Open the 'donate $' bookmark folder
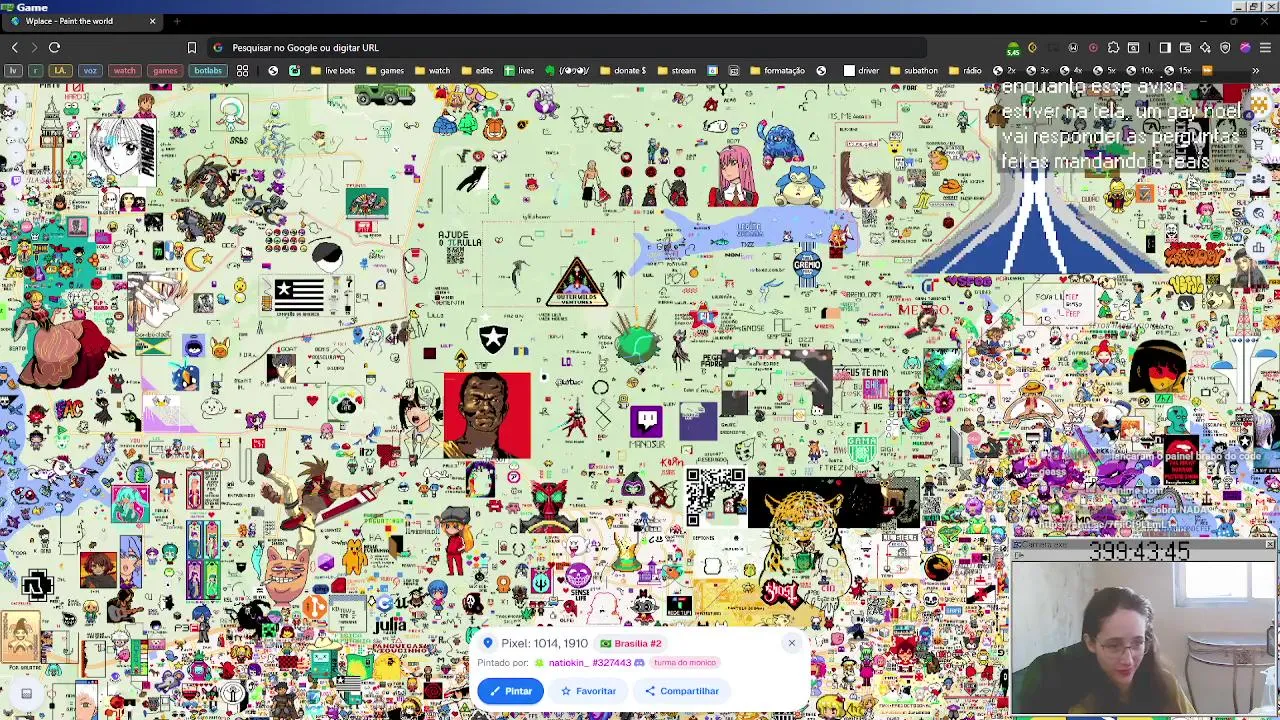The image size is (1280, 720). coord(622,71)
